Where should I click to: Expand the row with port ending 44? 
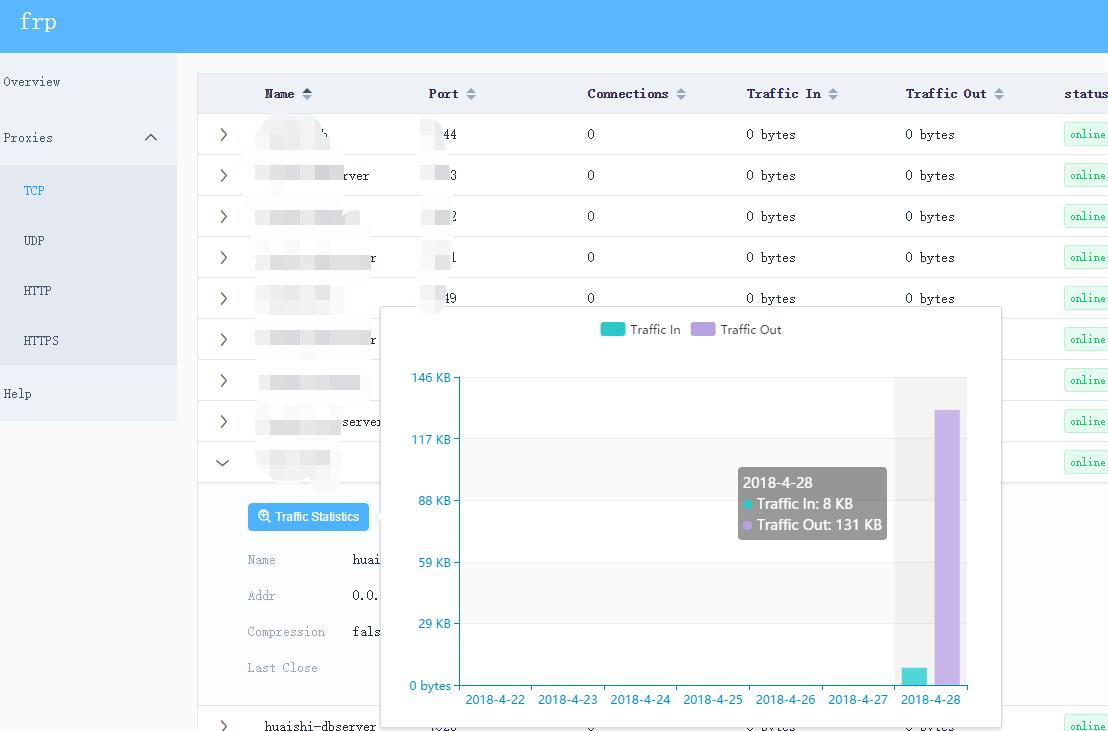223,134
